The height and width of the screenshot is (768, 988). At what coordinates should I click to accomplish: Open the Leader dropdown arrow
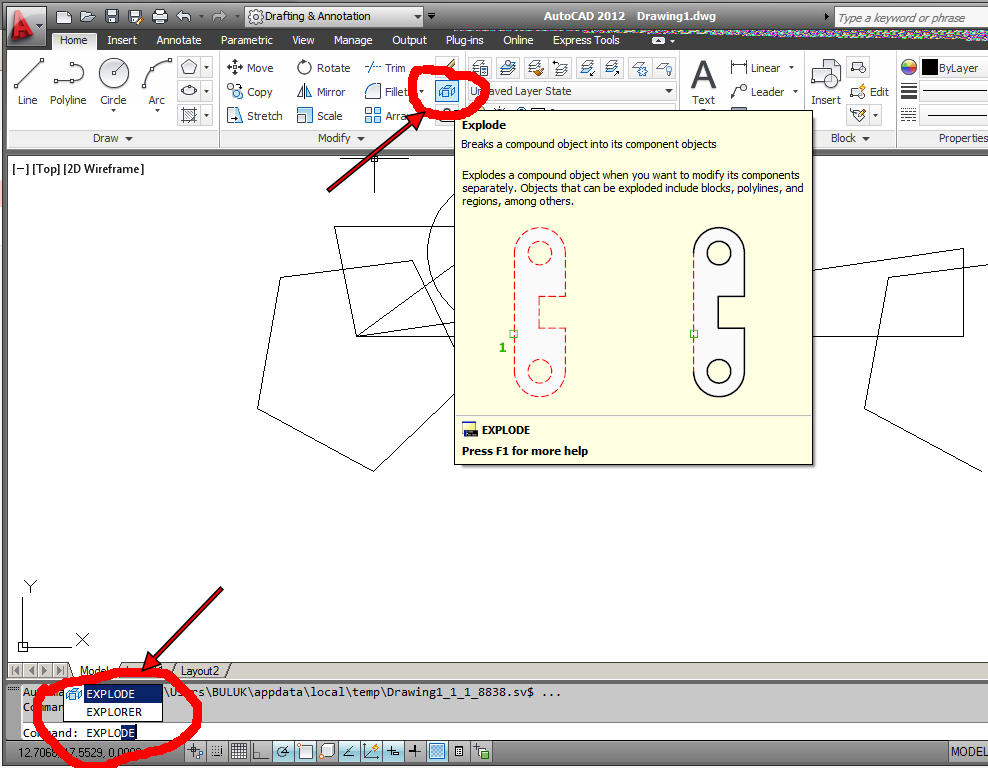pyautogui.click(x=795, y=92)
